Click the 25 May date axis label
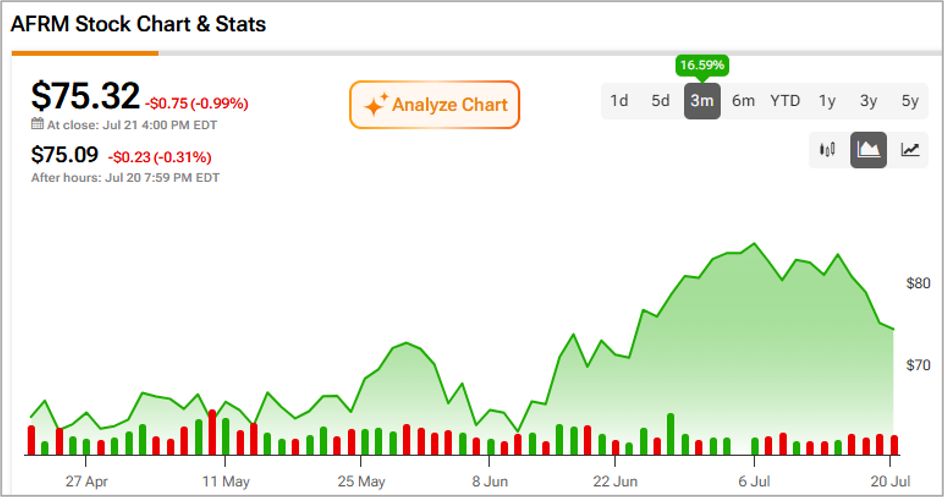Viewport: 944px width, 497px height. (x=361, y=481)
